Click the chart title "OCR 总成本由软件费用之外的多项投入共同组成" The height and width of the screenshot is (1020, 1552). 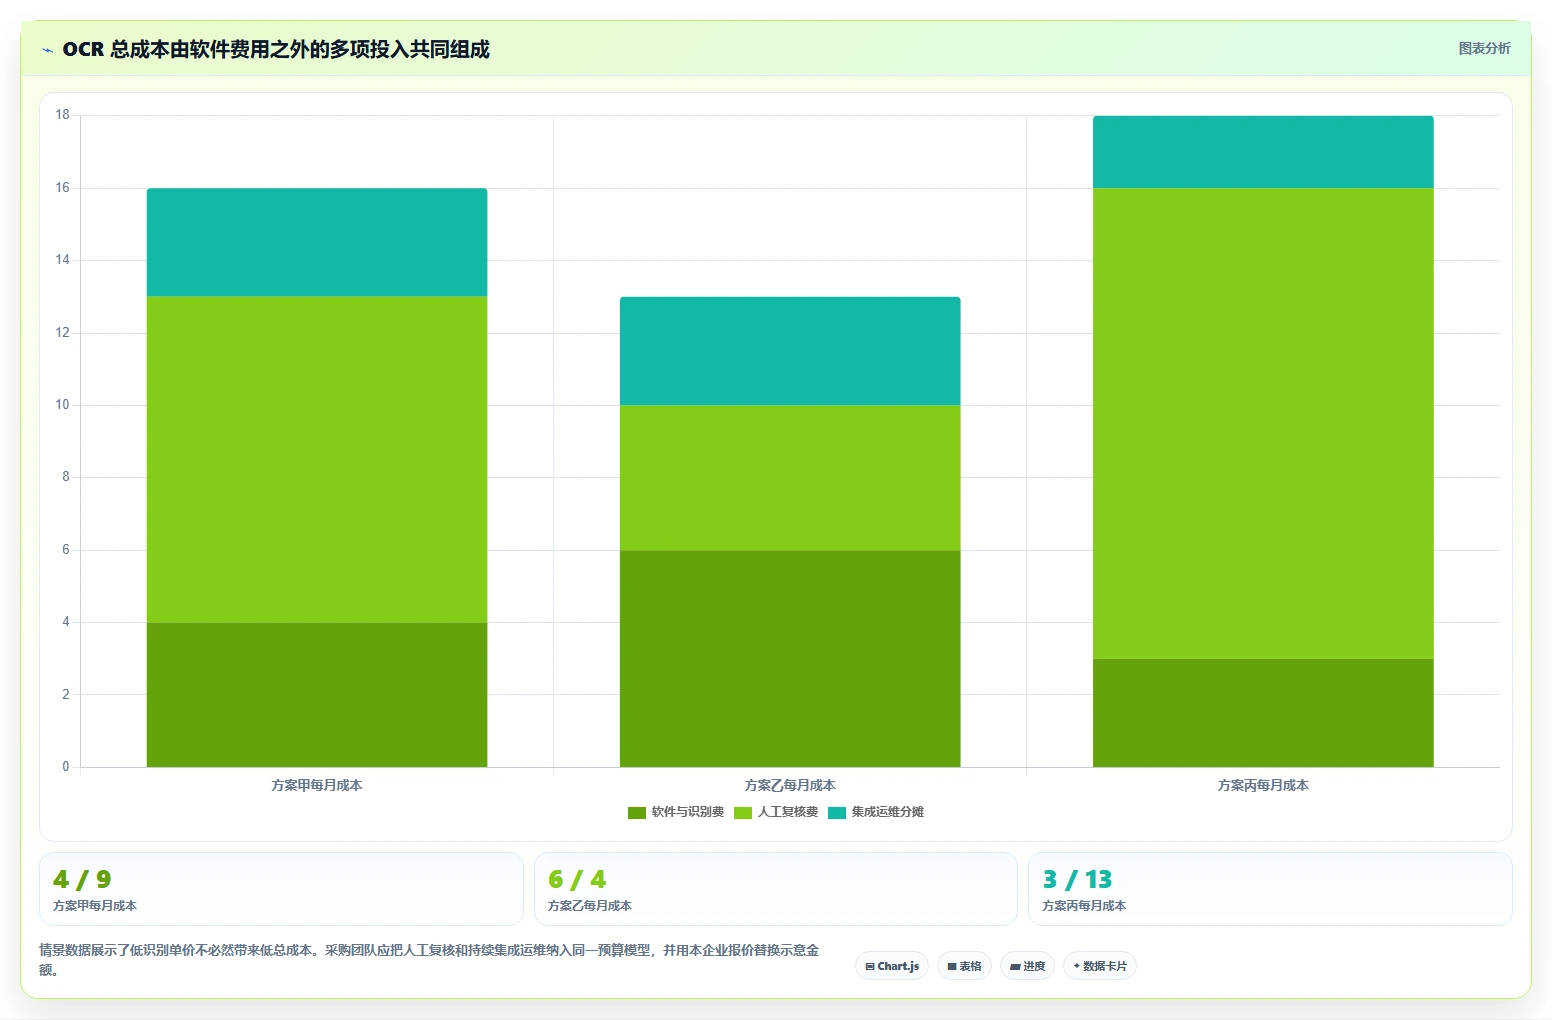point(276,50)
